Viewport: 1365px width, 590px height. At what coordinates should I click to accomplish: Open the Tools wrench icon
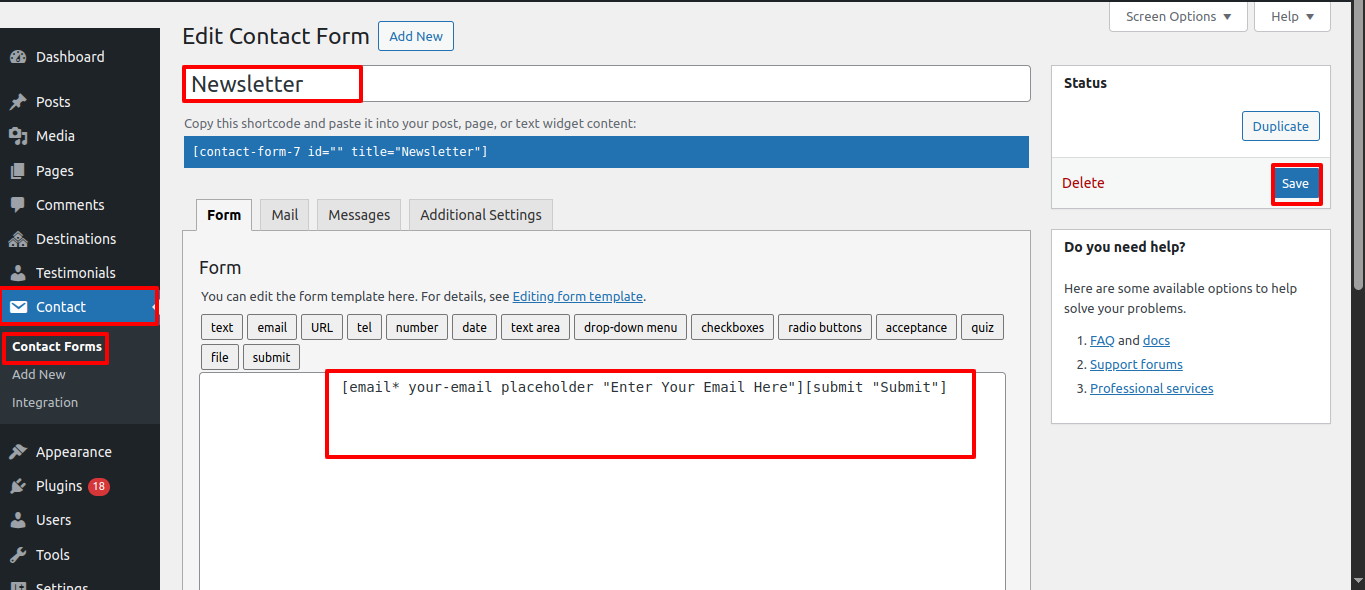tap(18, 555)
